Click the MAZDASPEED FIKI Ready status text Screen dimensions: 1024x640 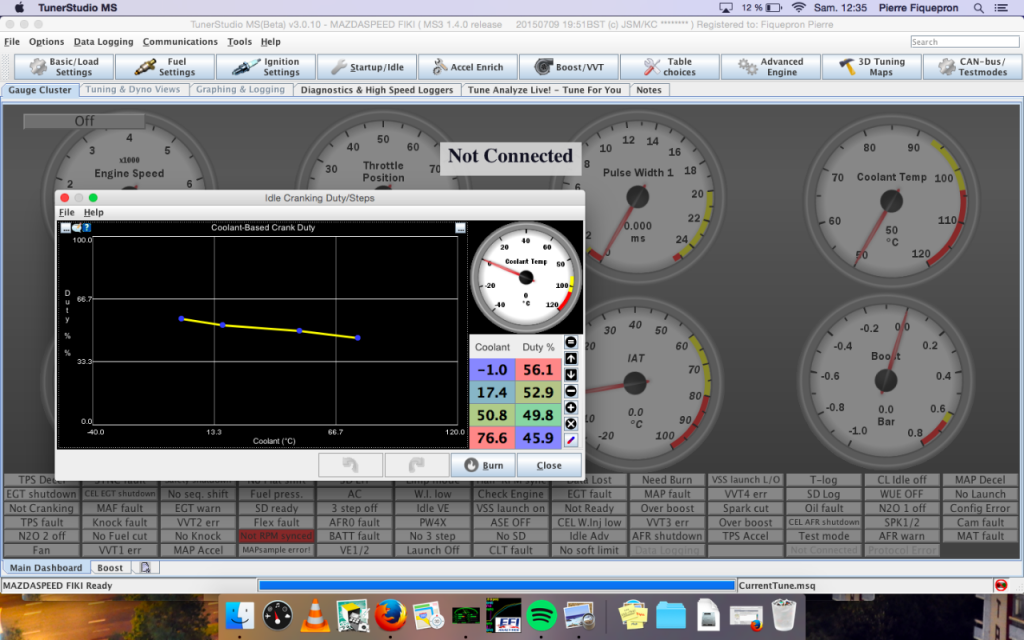(57, 586)
